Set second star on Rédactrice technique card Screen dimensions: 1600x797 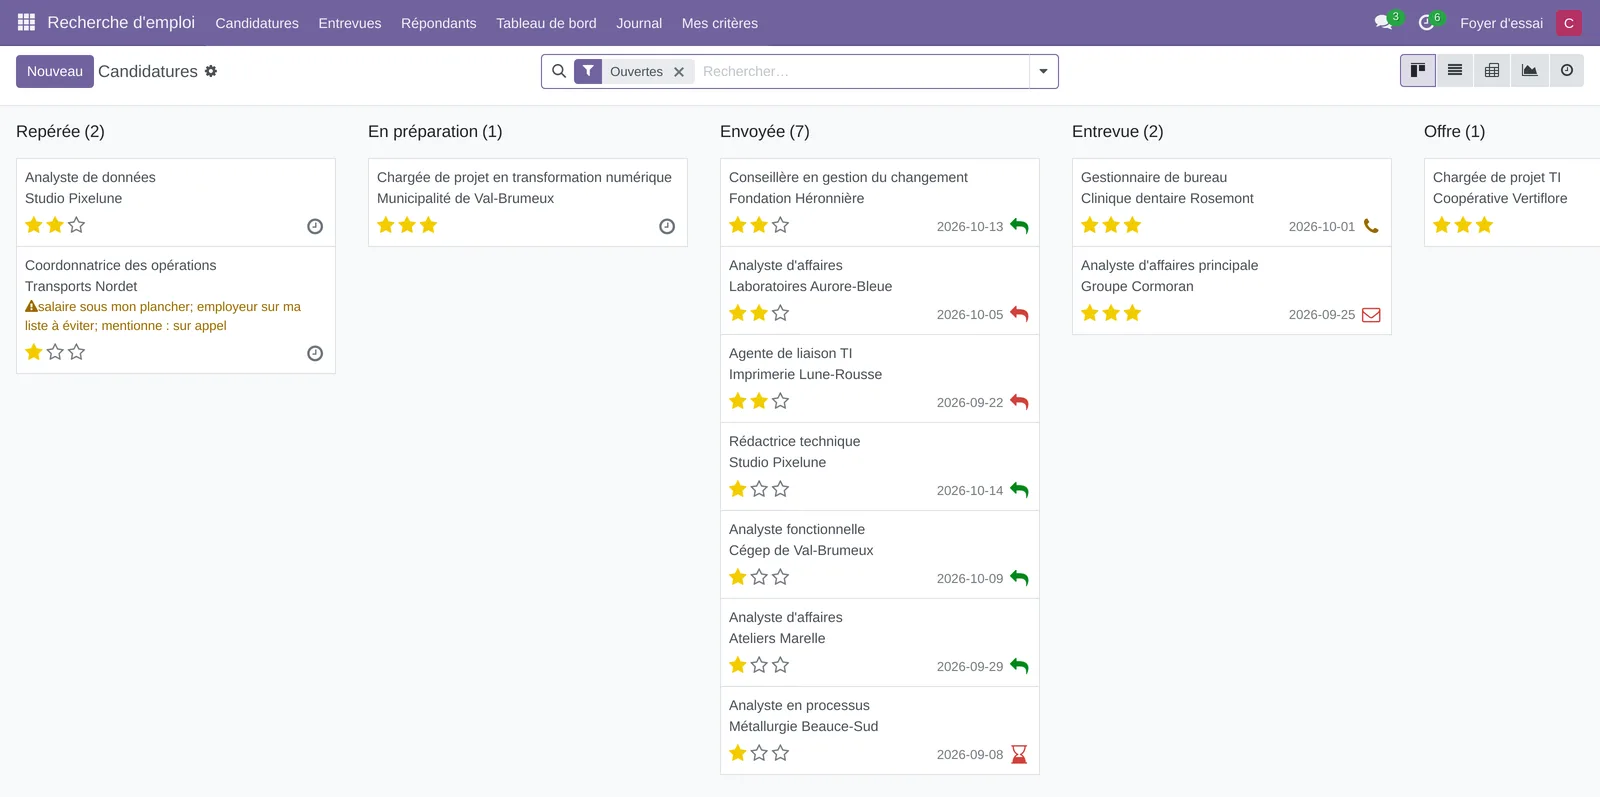(759, 489)
